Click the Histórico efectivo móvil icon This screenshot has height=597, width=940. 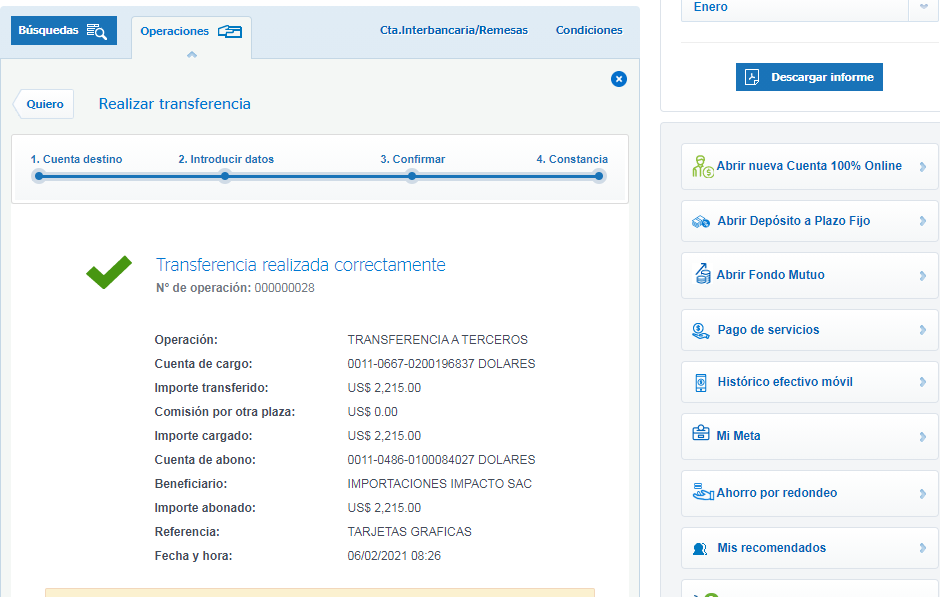coord(700,382)
